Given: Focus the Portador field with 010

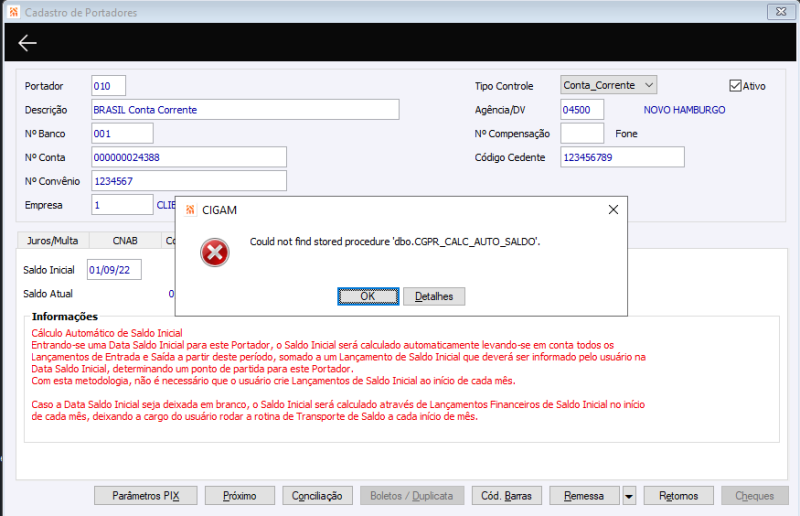Looking at the screenshot, I should coord(108,86).
